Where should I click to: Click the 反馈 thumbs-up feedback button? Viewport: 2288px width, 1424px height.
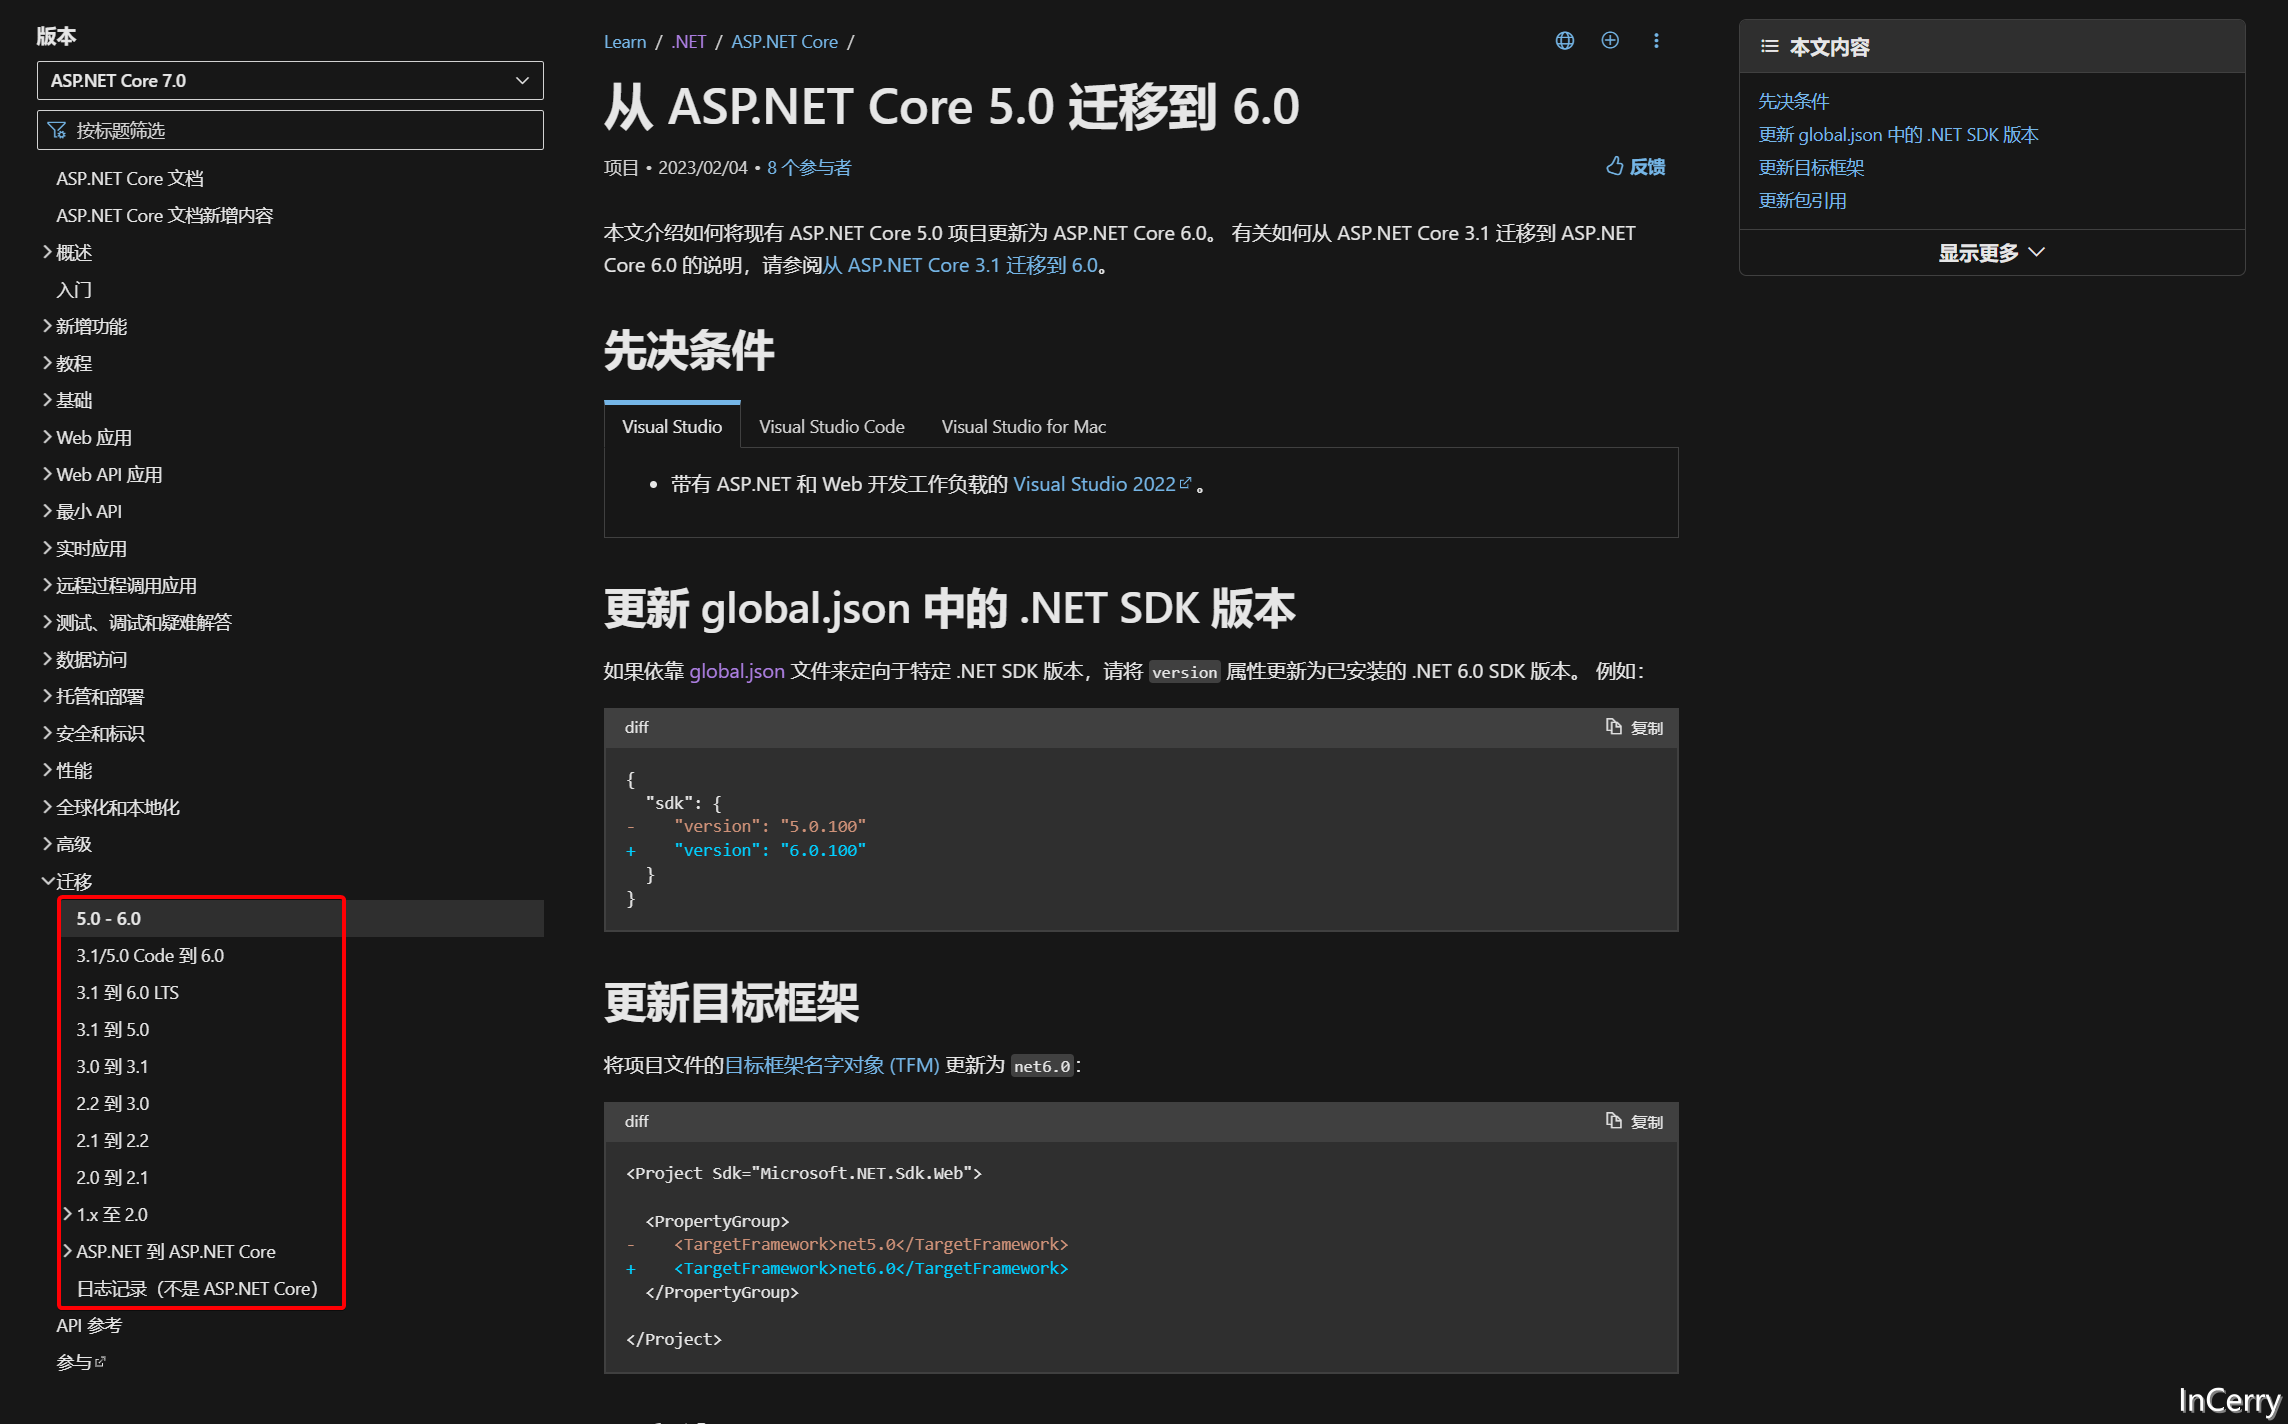coord(1636,167)
